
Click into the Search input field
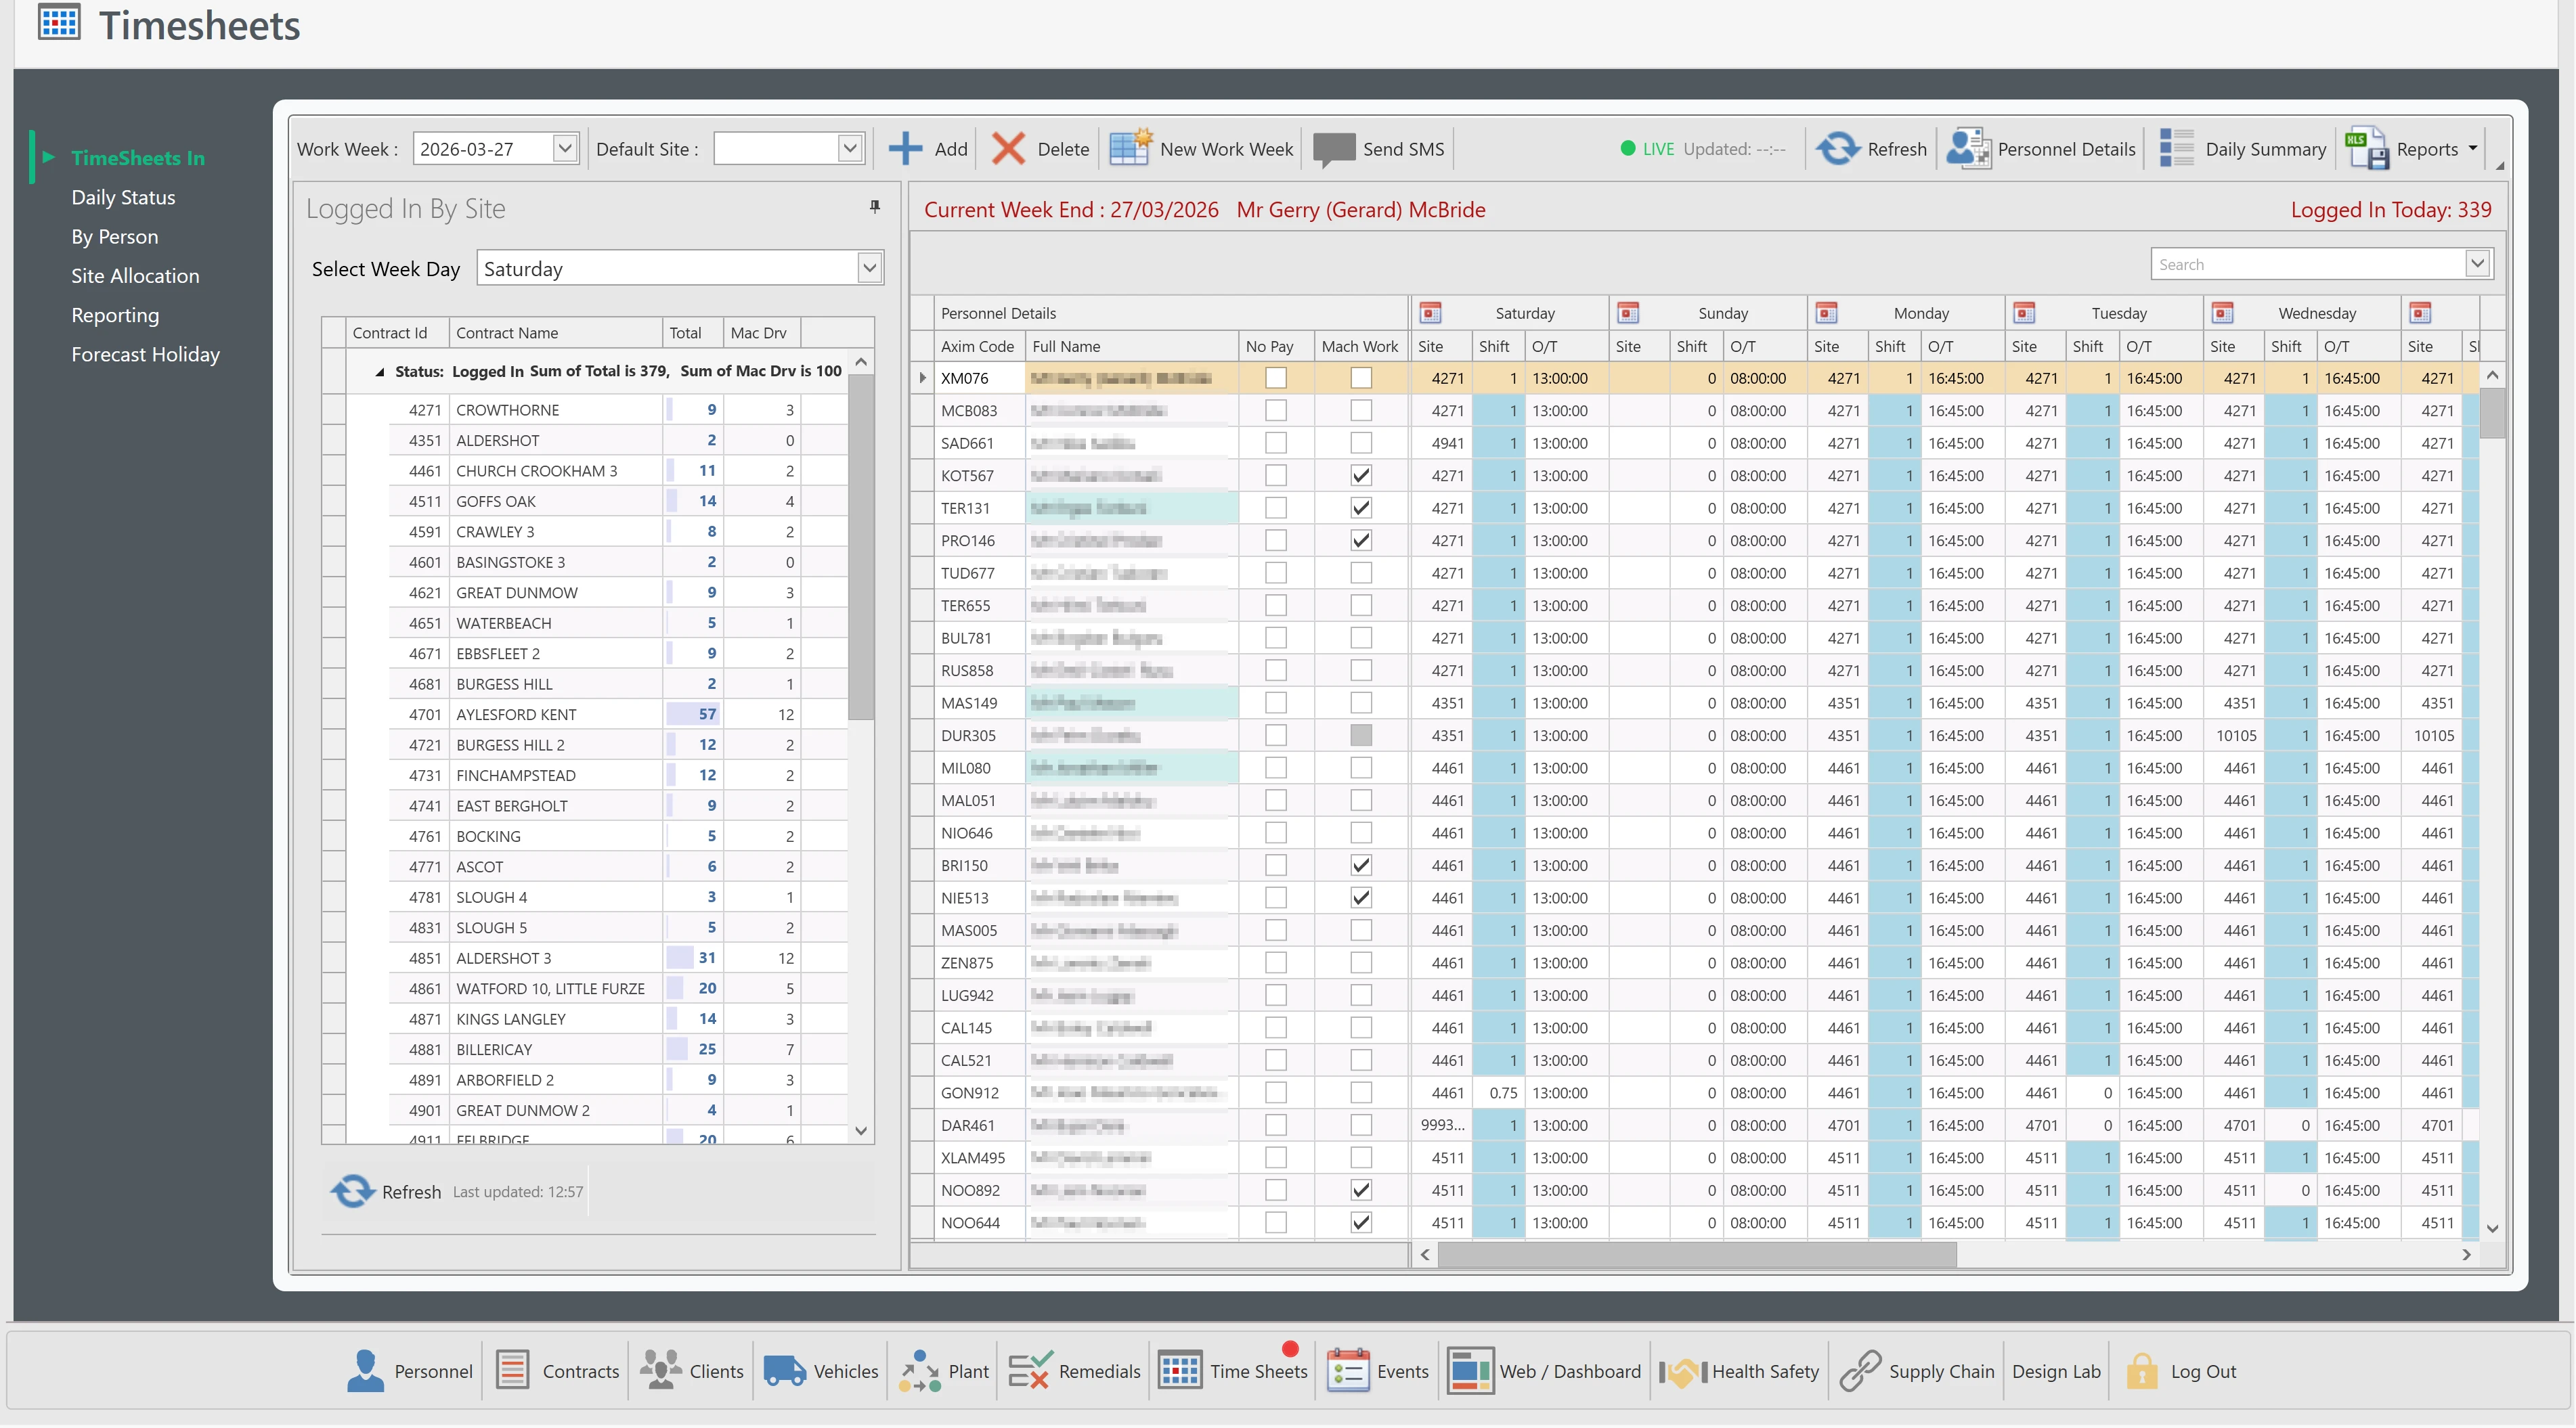tap(2309, 264)
